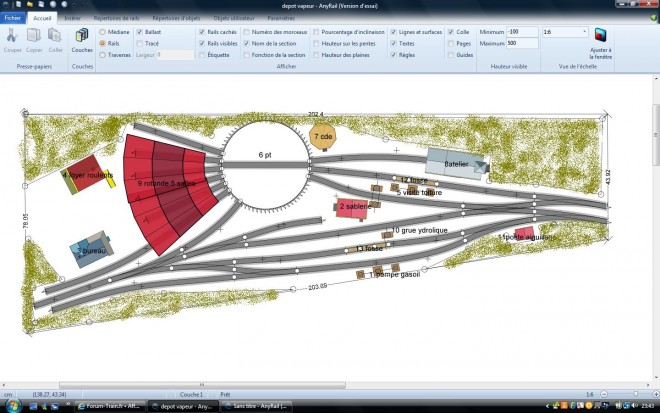Click the zoom in plus icon in status bar
Viewport: 660px width, 413px height.
click(x=656, y=394)
